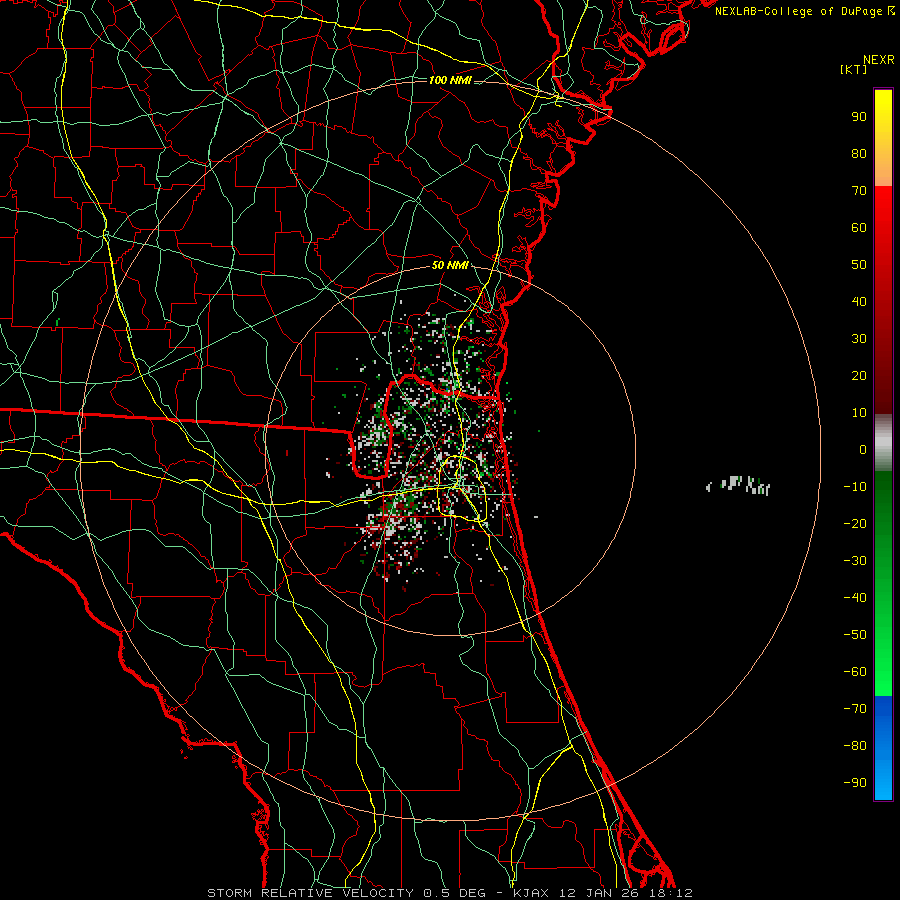Click the 40 value on the velocity scale
The height and width of the screenshot is (900, 900).
click(x=859, y=301)
